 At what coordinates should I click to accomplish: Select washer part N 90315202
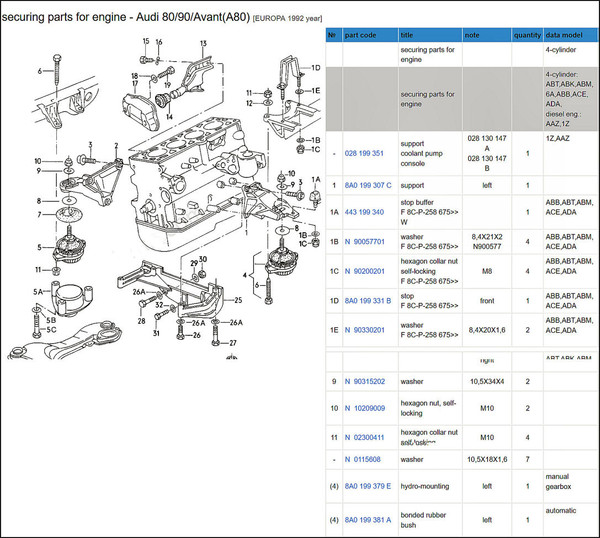coord(368,382)
